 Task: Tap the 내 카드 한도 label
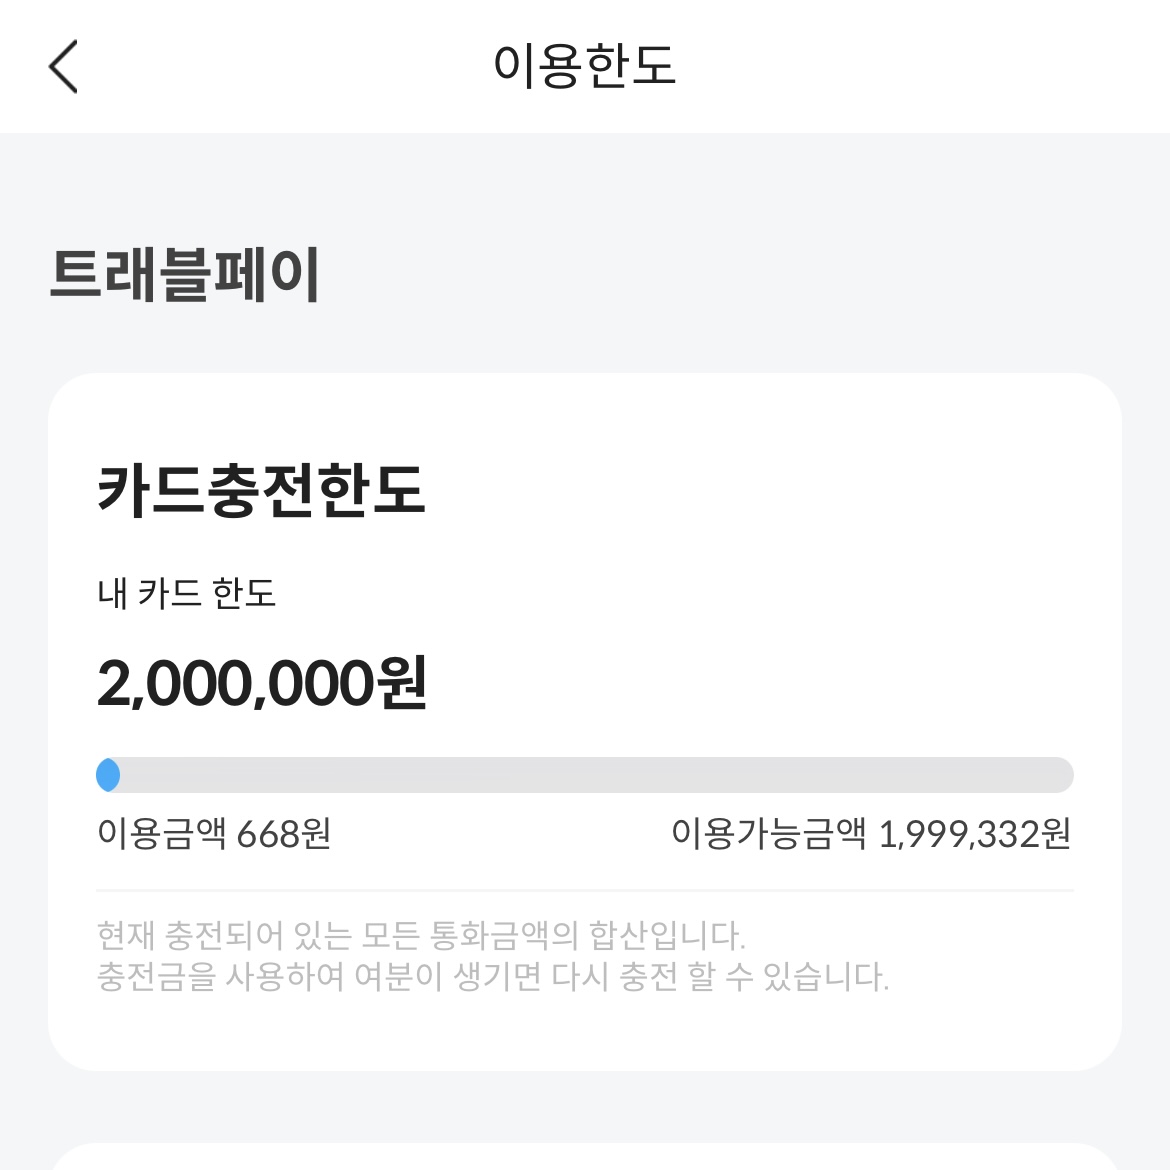(x=186, y=594)
